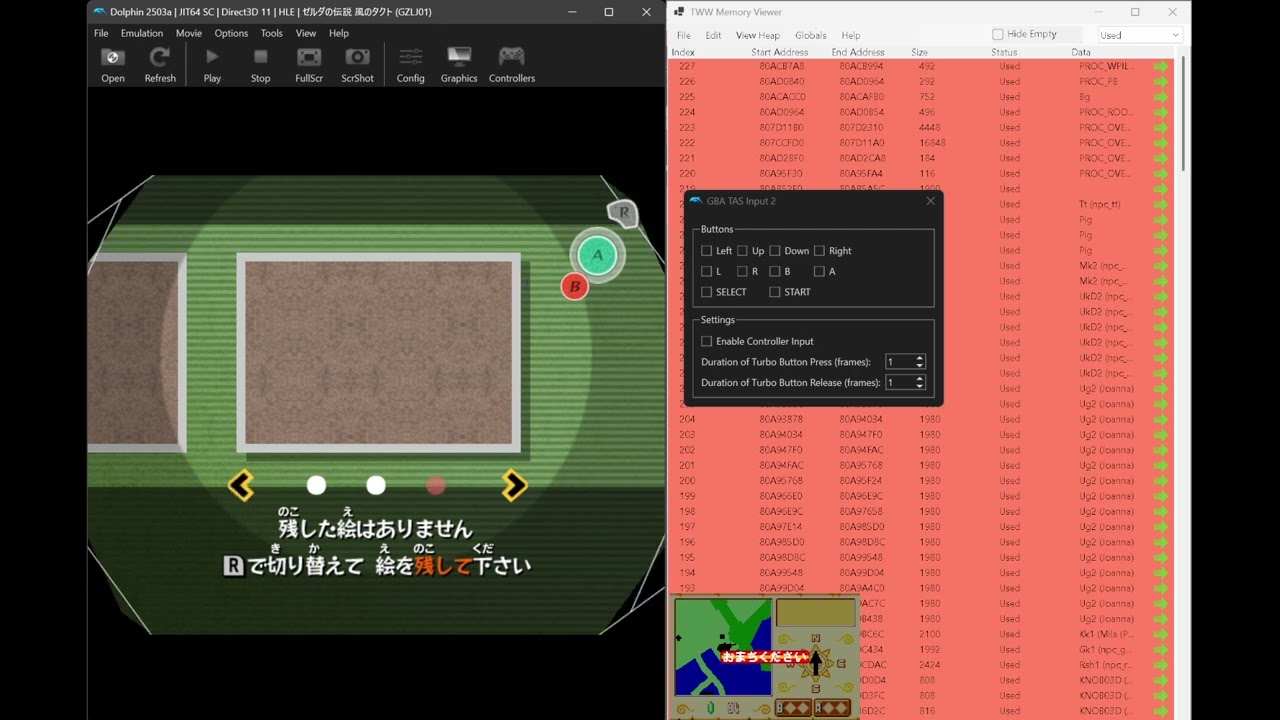
Task: Click the Memory Viewer vertical scrollbar
Action: tap(1184, 112)
